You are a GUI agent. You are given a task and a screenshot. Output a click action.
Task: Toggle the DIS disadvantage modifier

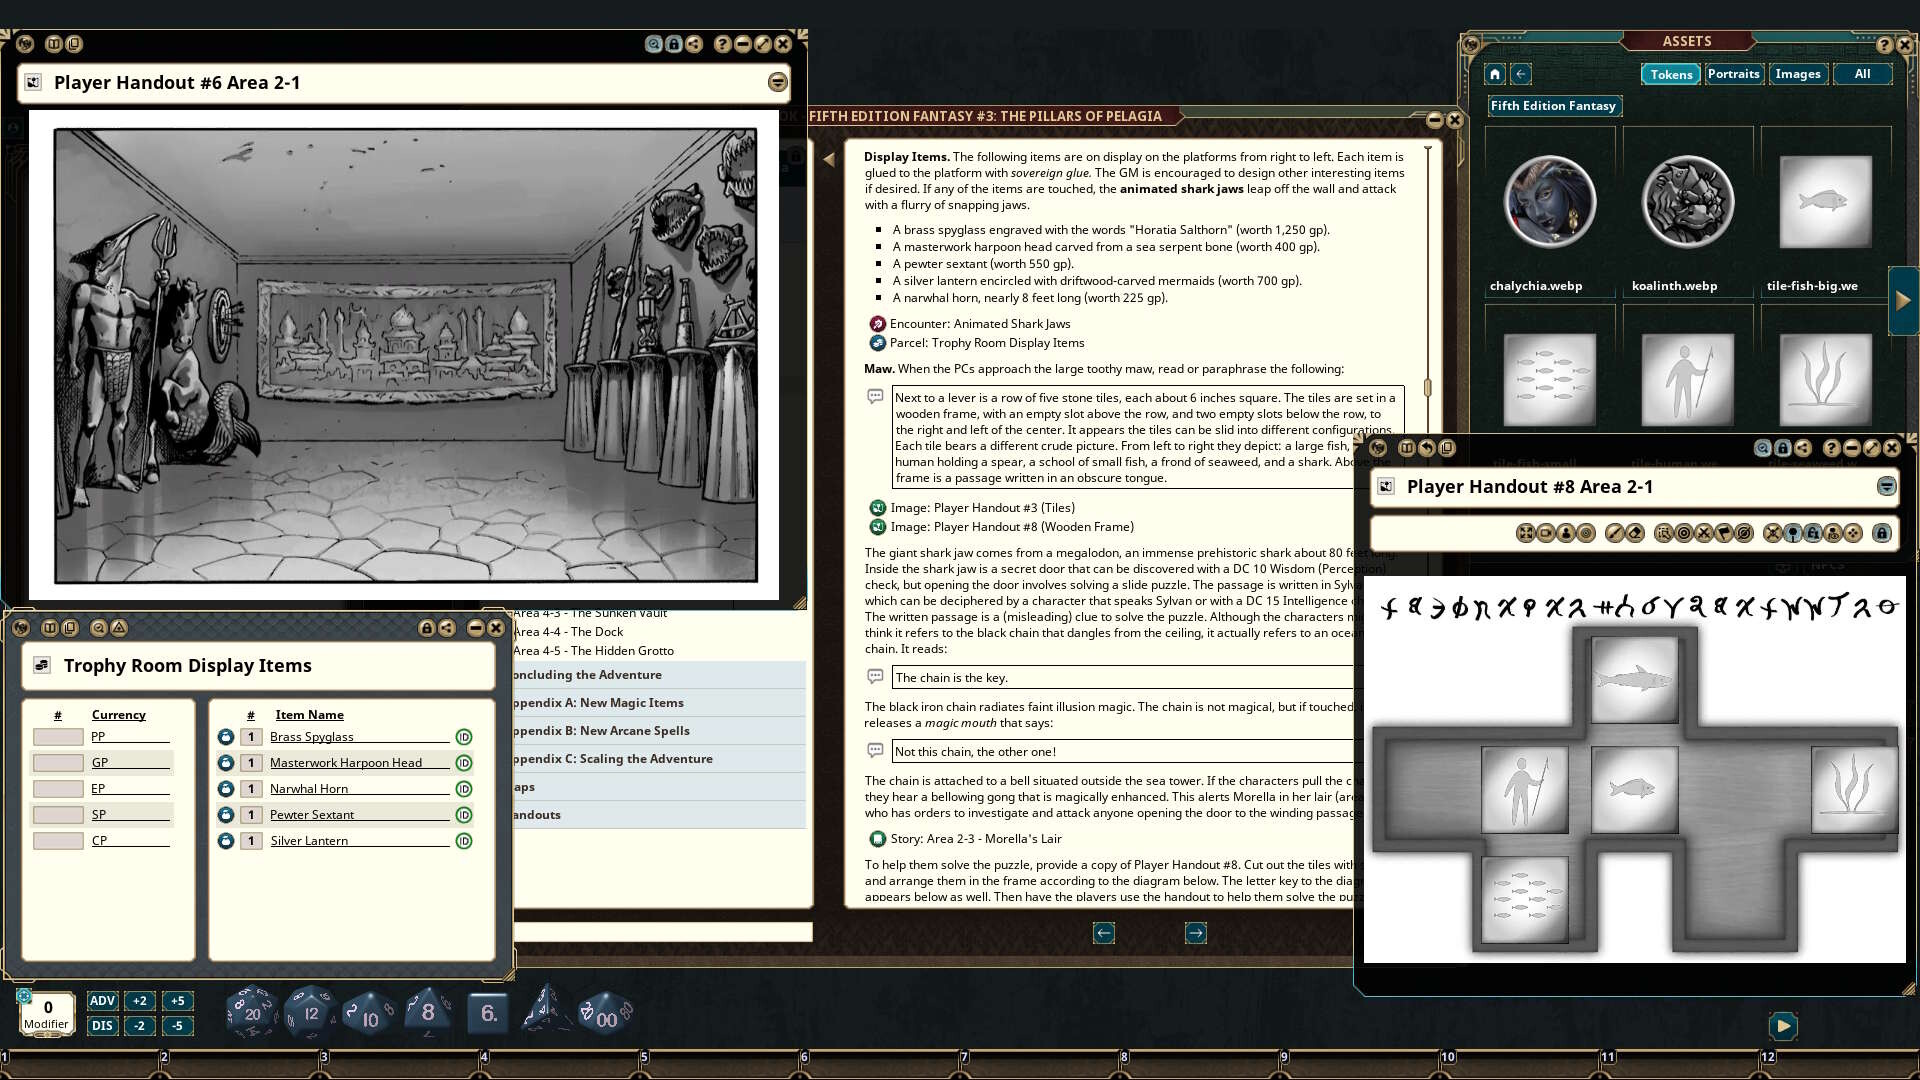(102, 1025)
